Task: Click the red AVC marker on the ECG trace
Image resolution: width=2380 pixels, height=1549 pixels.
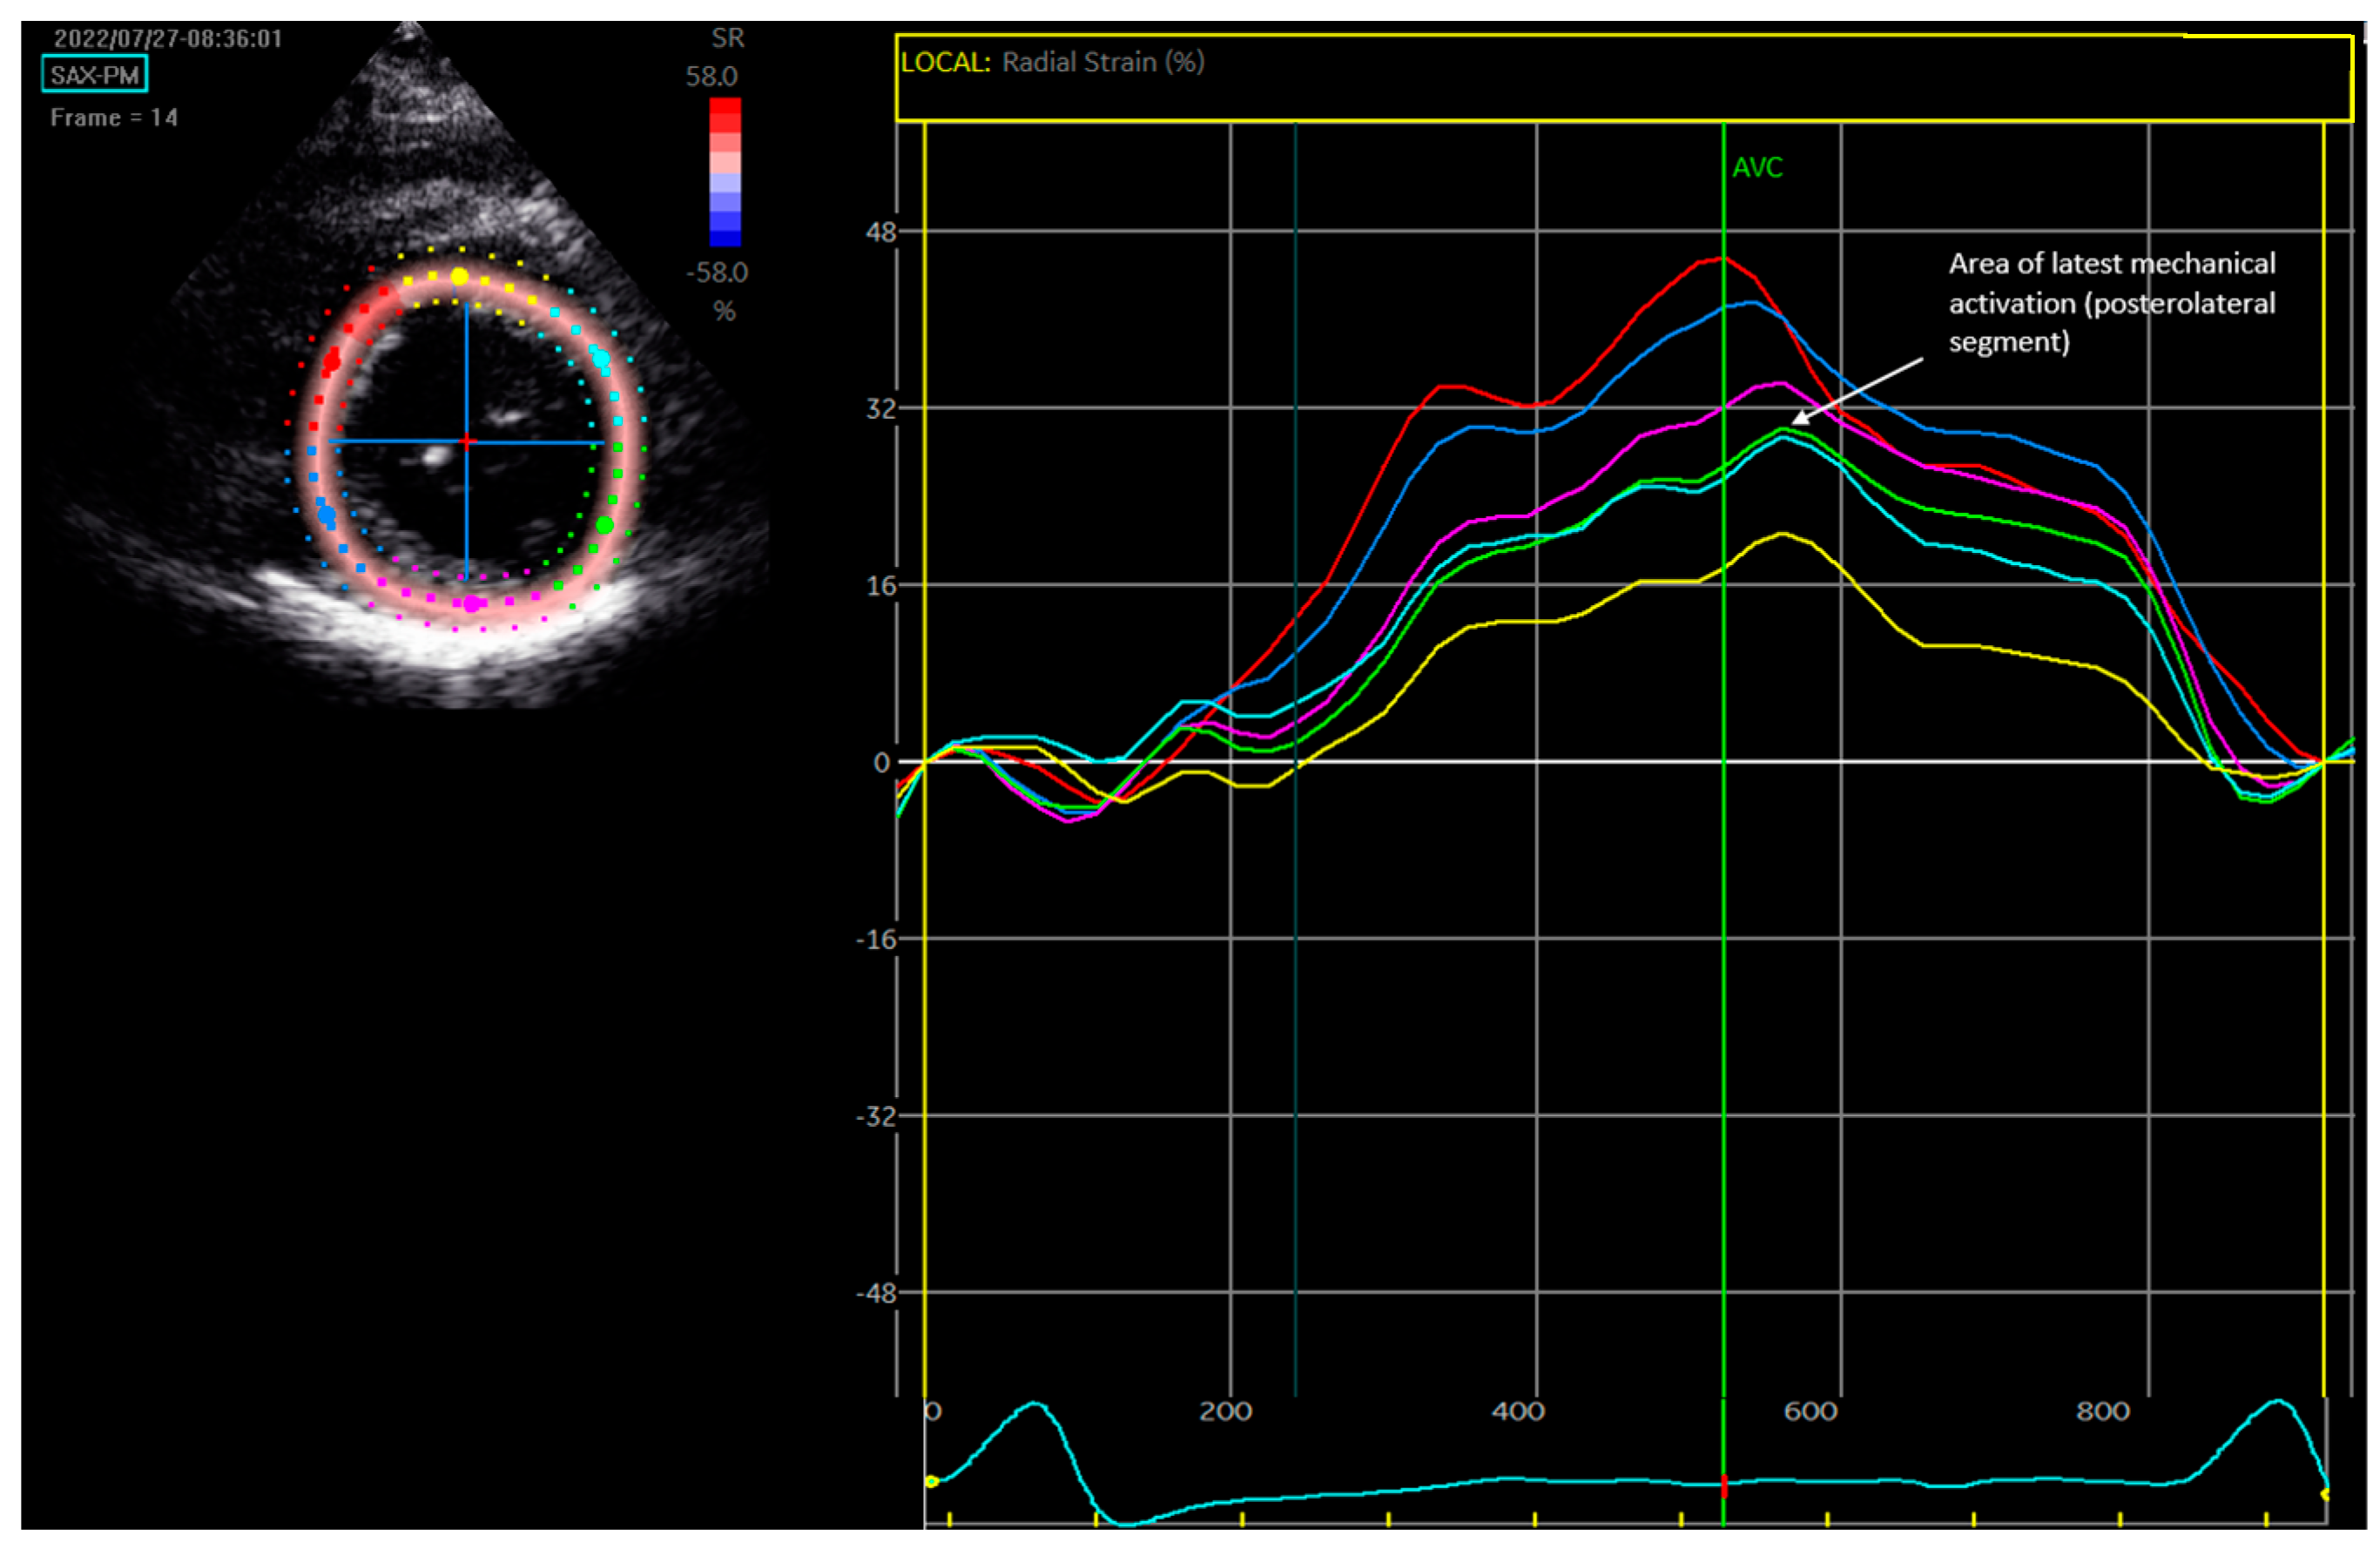Action: [1724, 1486]
